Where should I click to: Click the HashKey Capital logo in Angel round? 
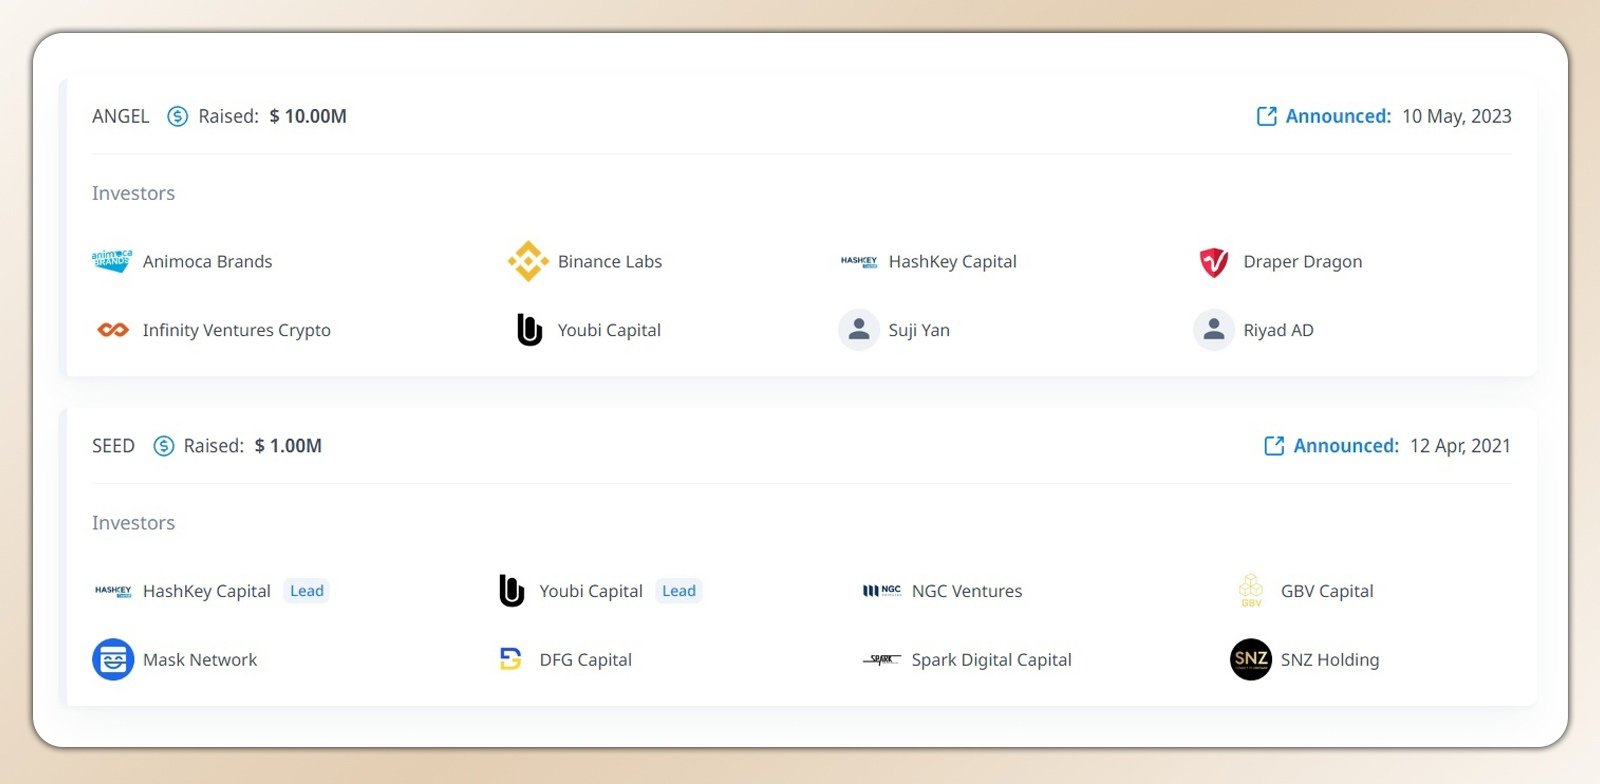pyautogui.click(x=859, y=261)
